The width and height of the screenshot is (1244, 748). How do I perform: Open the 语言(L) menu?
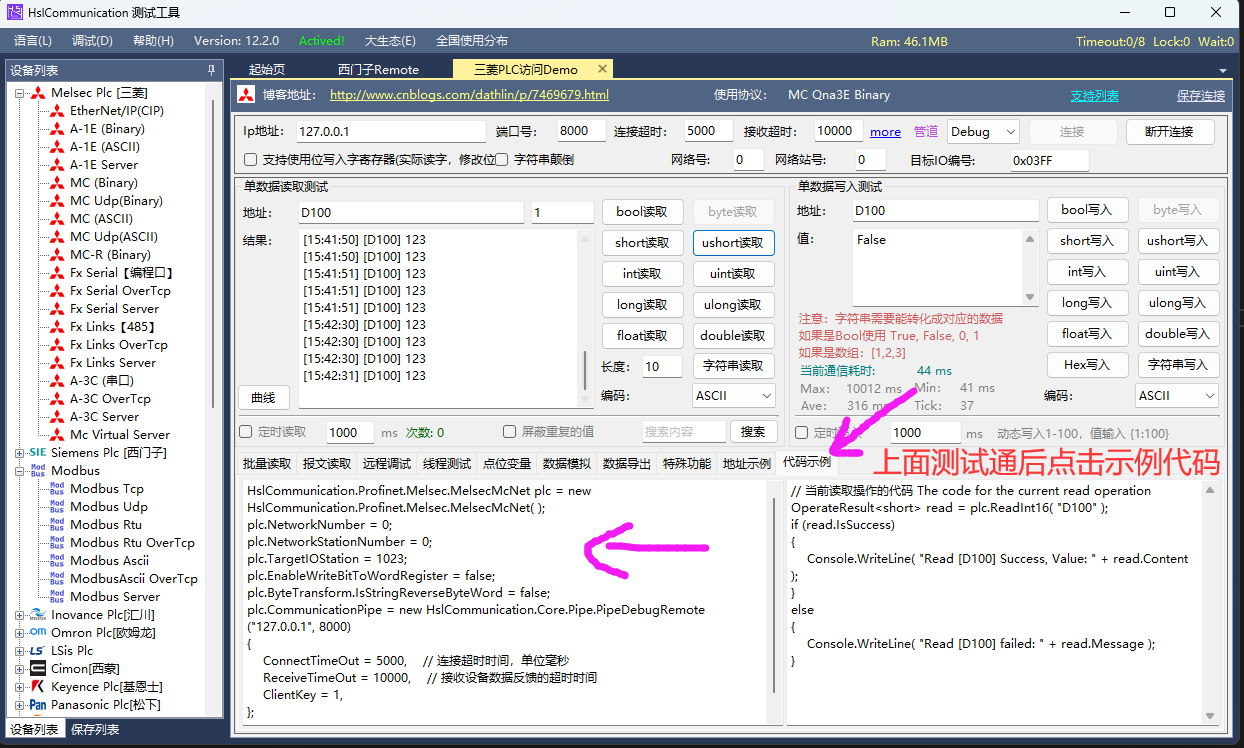click(33, 41)
